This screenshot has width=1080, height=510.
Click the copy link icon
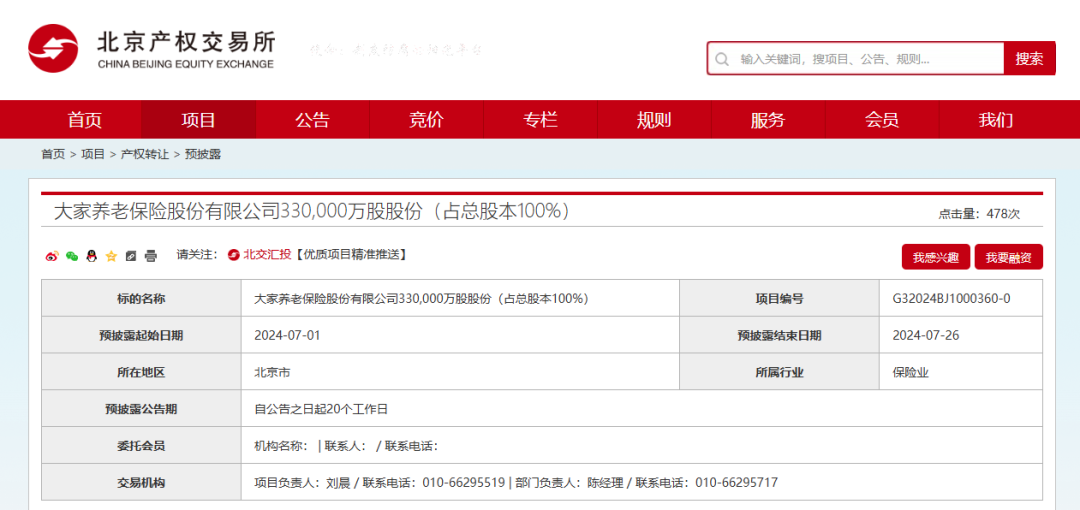coord(131,256)
